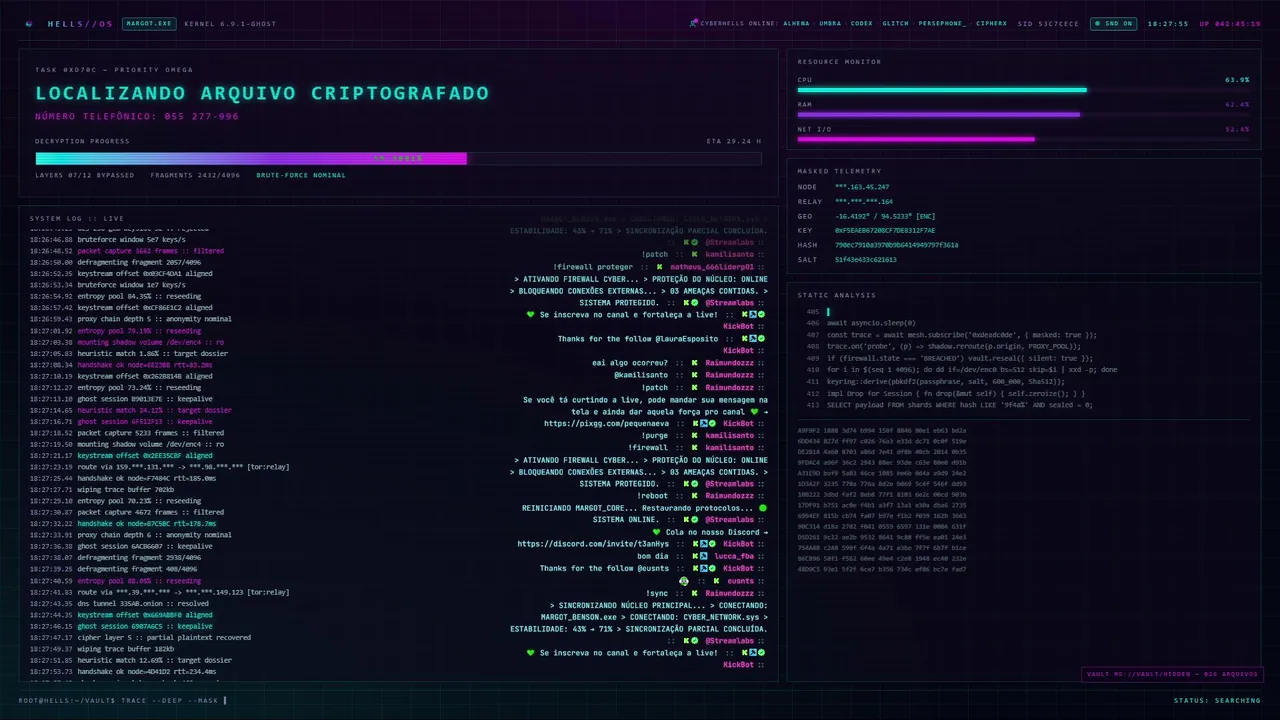
Task: Click the Kick badge next to lucca_fba
Action: [x=694, y=556]
